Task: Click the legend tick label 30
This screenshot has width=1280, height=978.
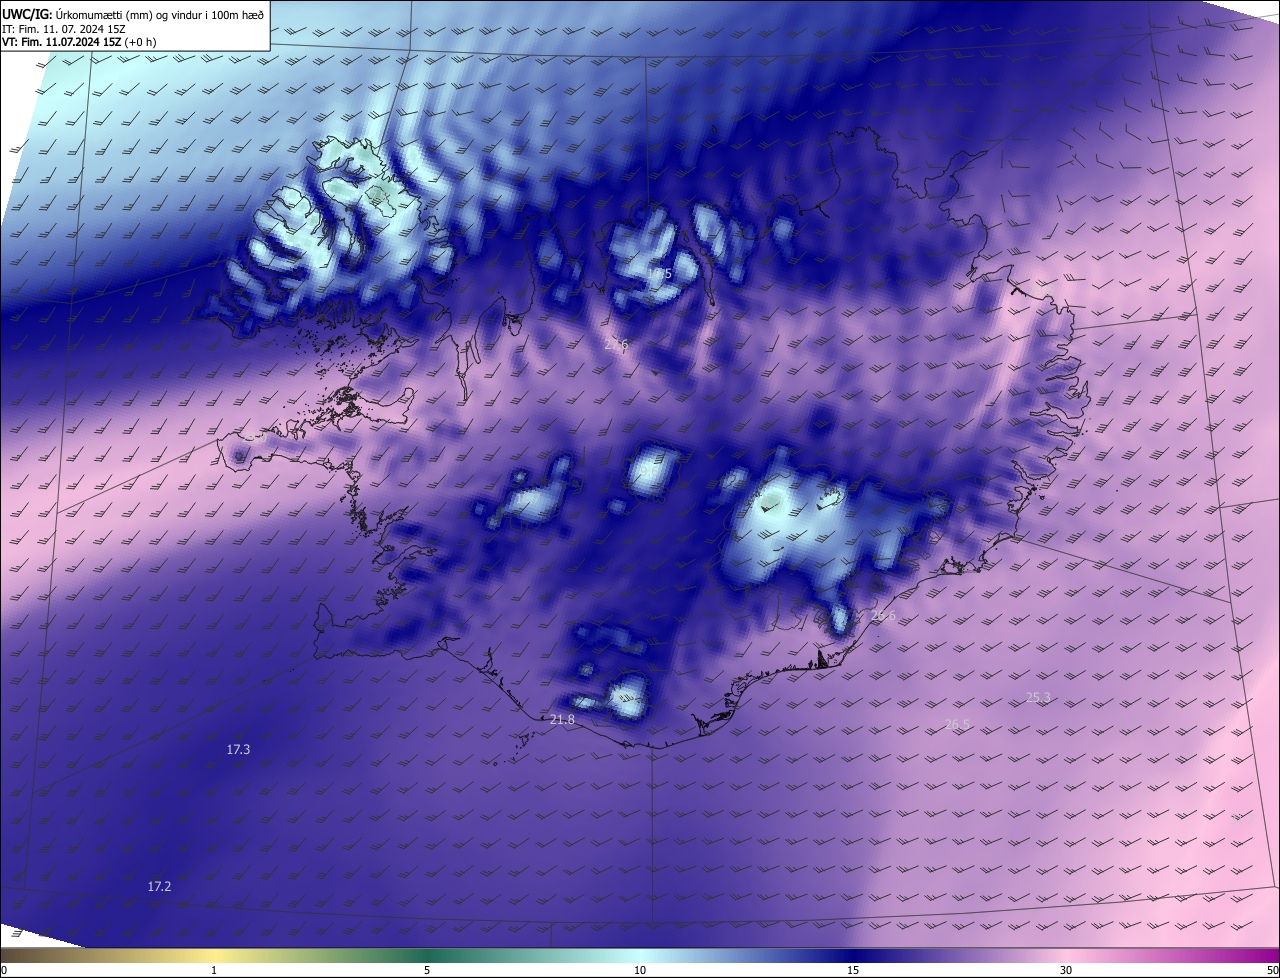Action: point(1066,970)
